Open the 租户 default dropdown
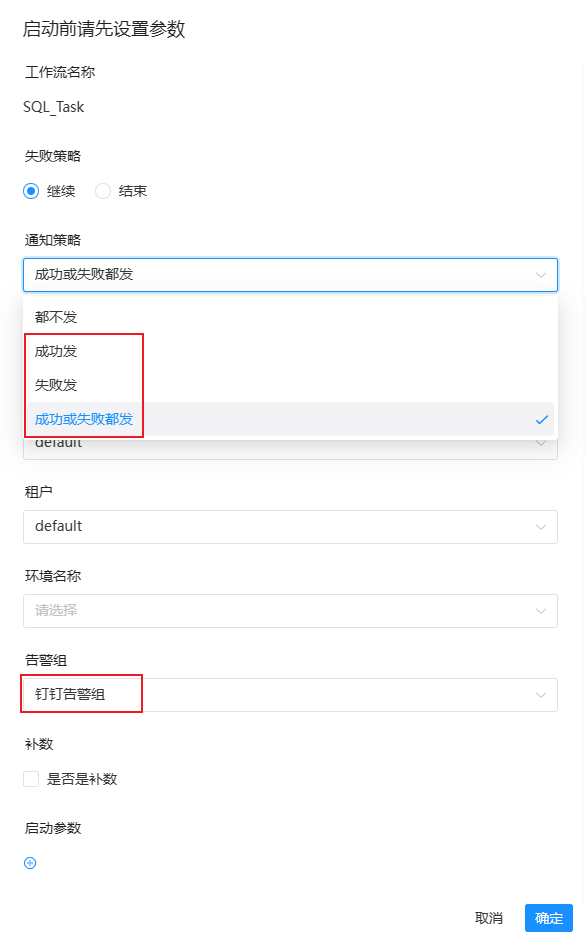 click(290, 526)
